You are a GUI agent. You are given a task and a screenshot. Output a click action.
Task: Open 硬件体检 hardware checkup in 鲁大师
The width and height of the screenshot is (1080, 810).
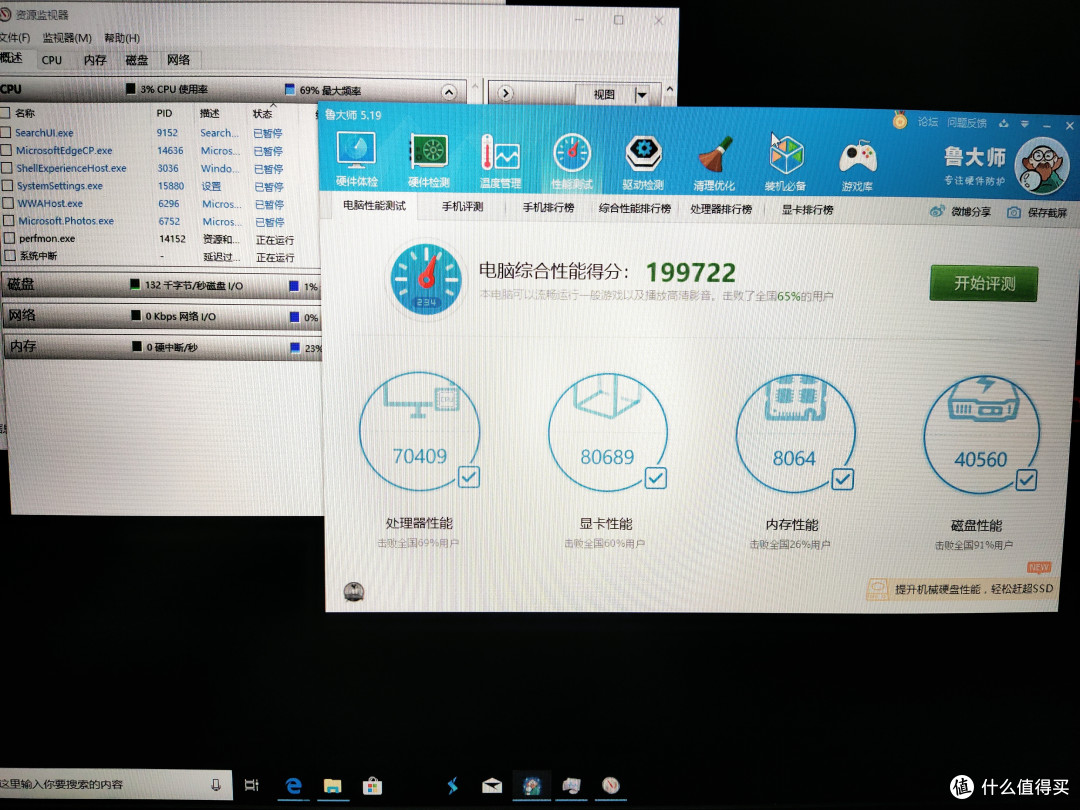(x=356, y=158)
